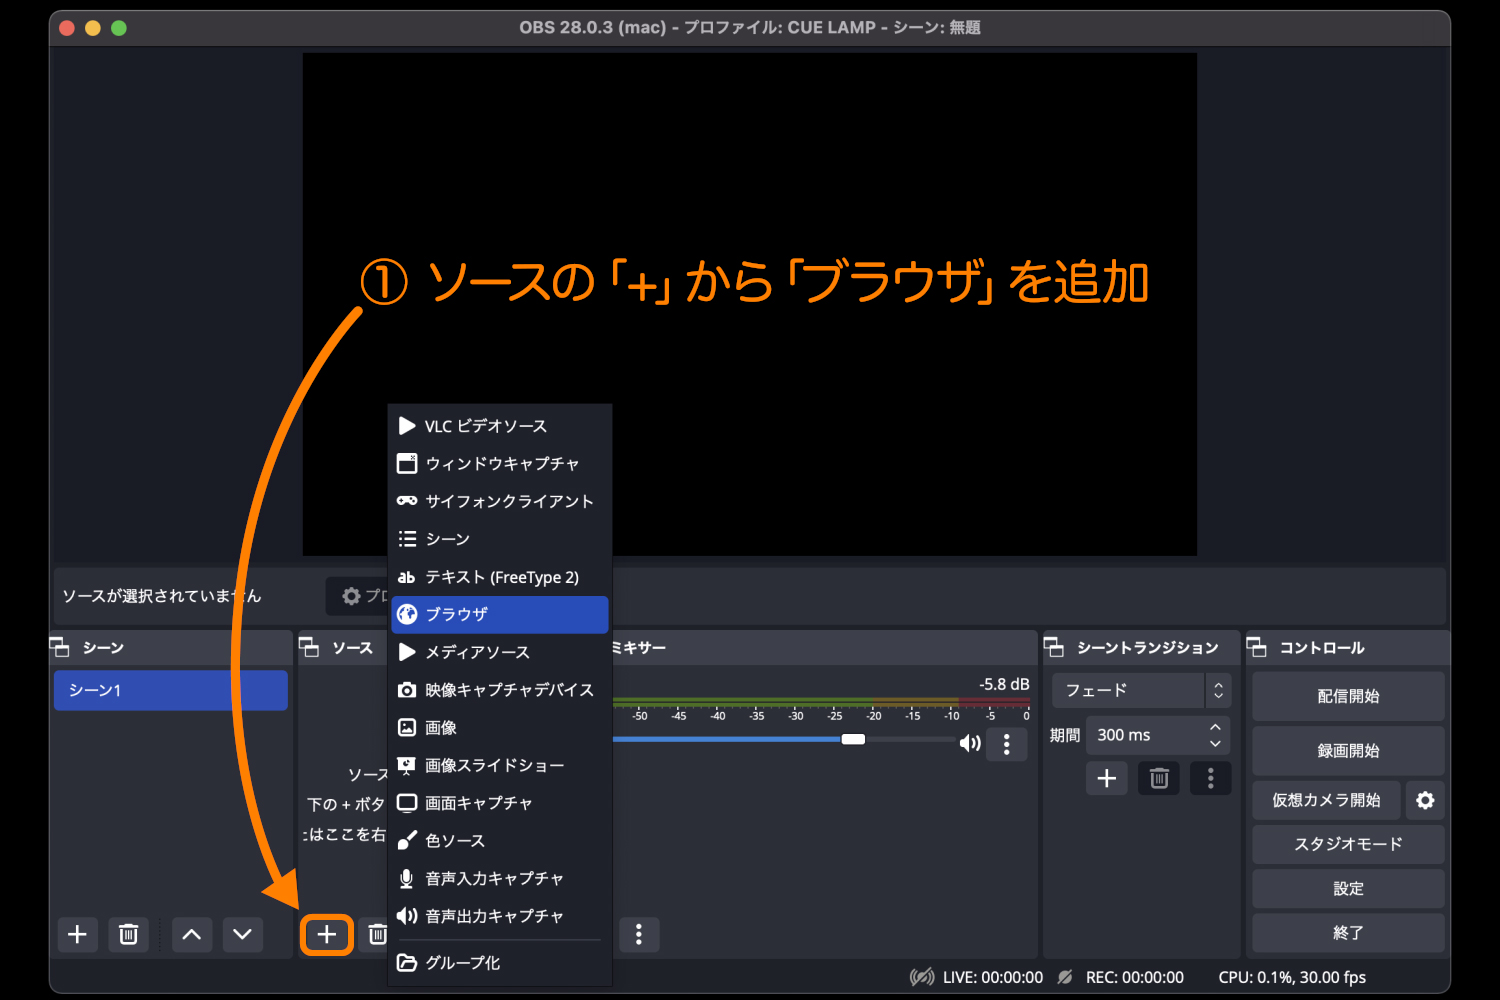1500x1000 pixels.
Task: Select シーン1 in scenes list
Action: pos(171,690)
